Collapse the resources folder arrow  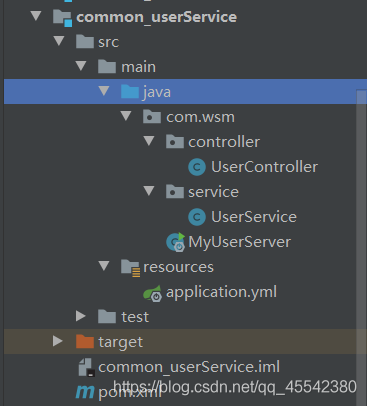tap(104, 266)
